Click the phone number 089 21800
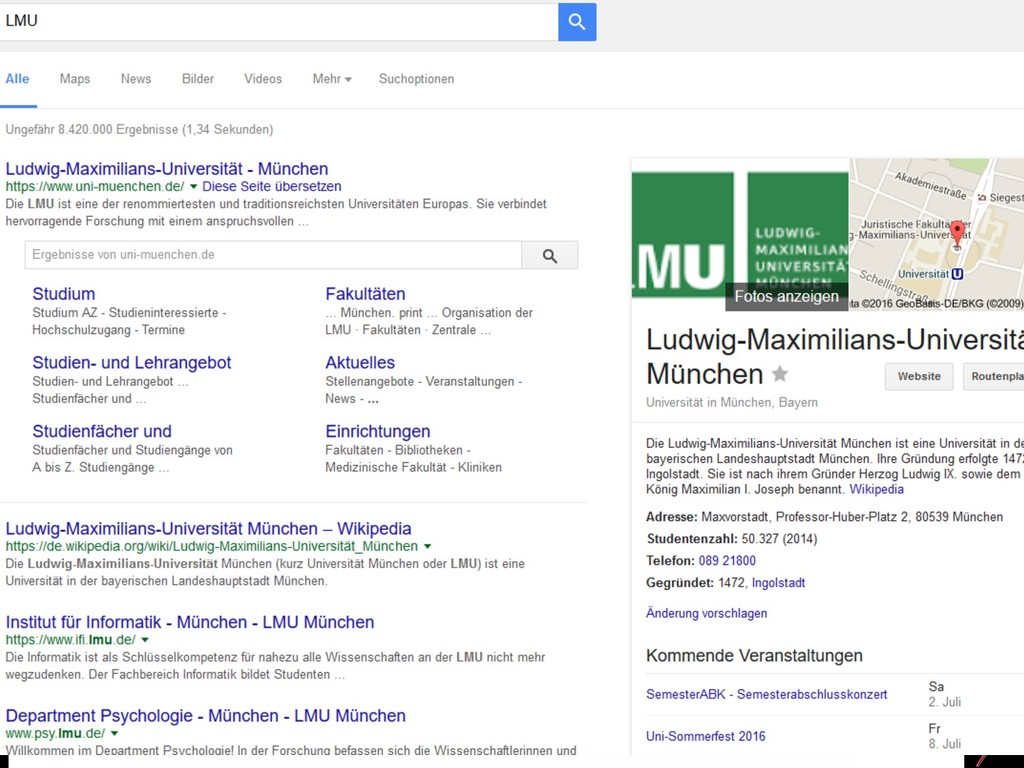This screenshot has width=1024, height=768. tap(727, 561)
